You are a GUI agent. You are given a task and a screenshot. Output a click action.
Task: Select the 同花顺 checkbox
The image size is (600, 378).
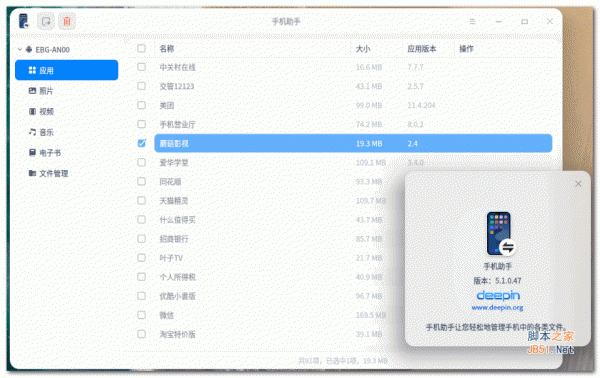142,181
